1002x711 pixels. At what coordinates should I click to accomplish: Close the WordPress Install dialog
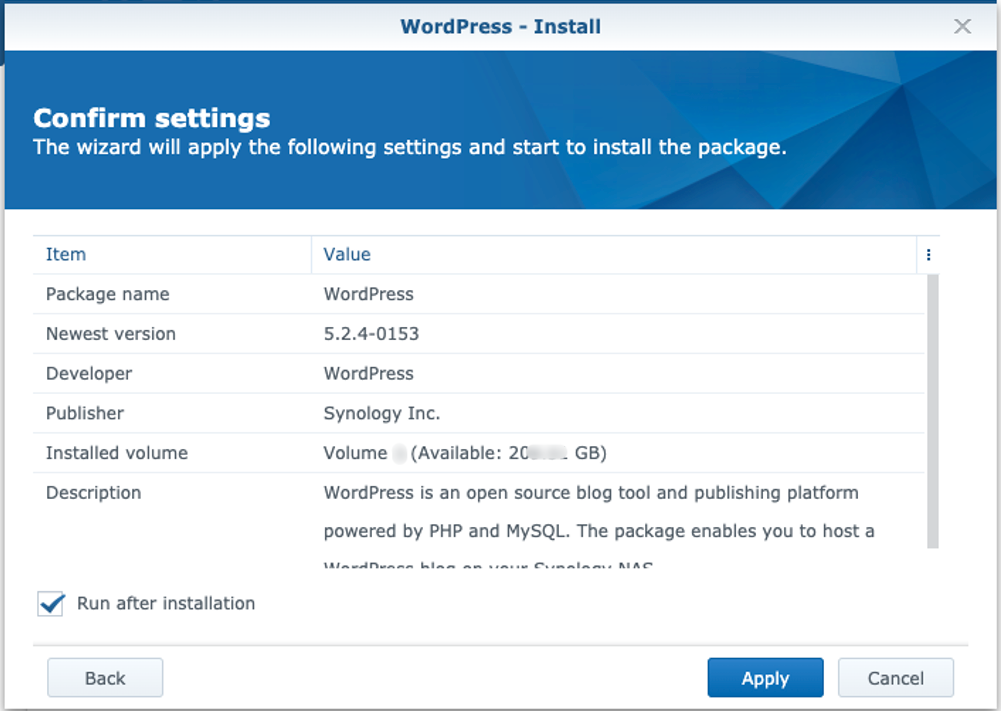click(x=962, y=26)
